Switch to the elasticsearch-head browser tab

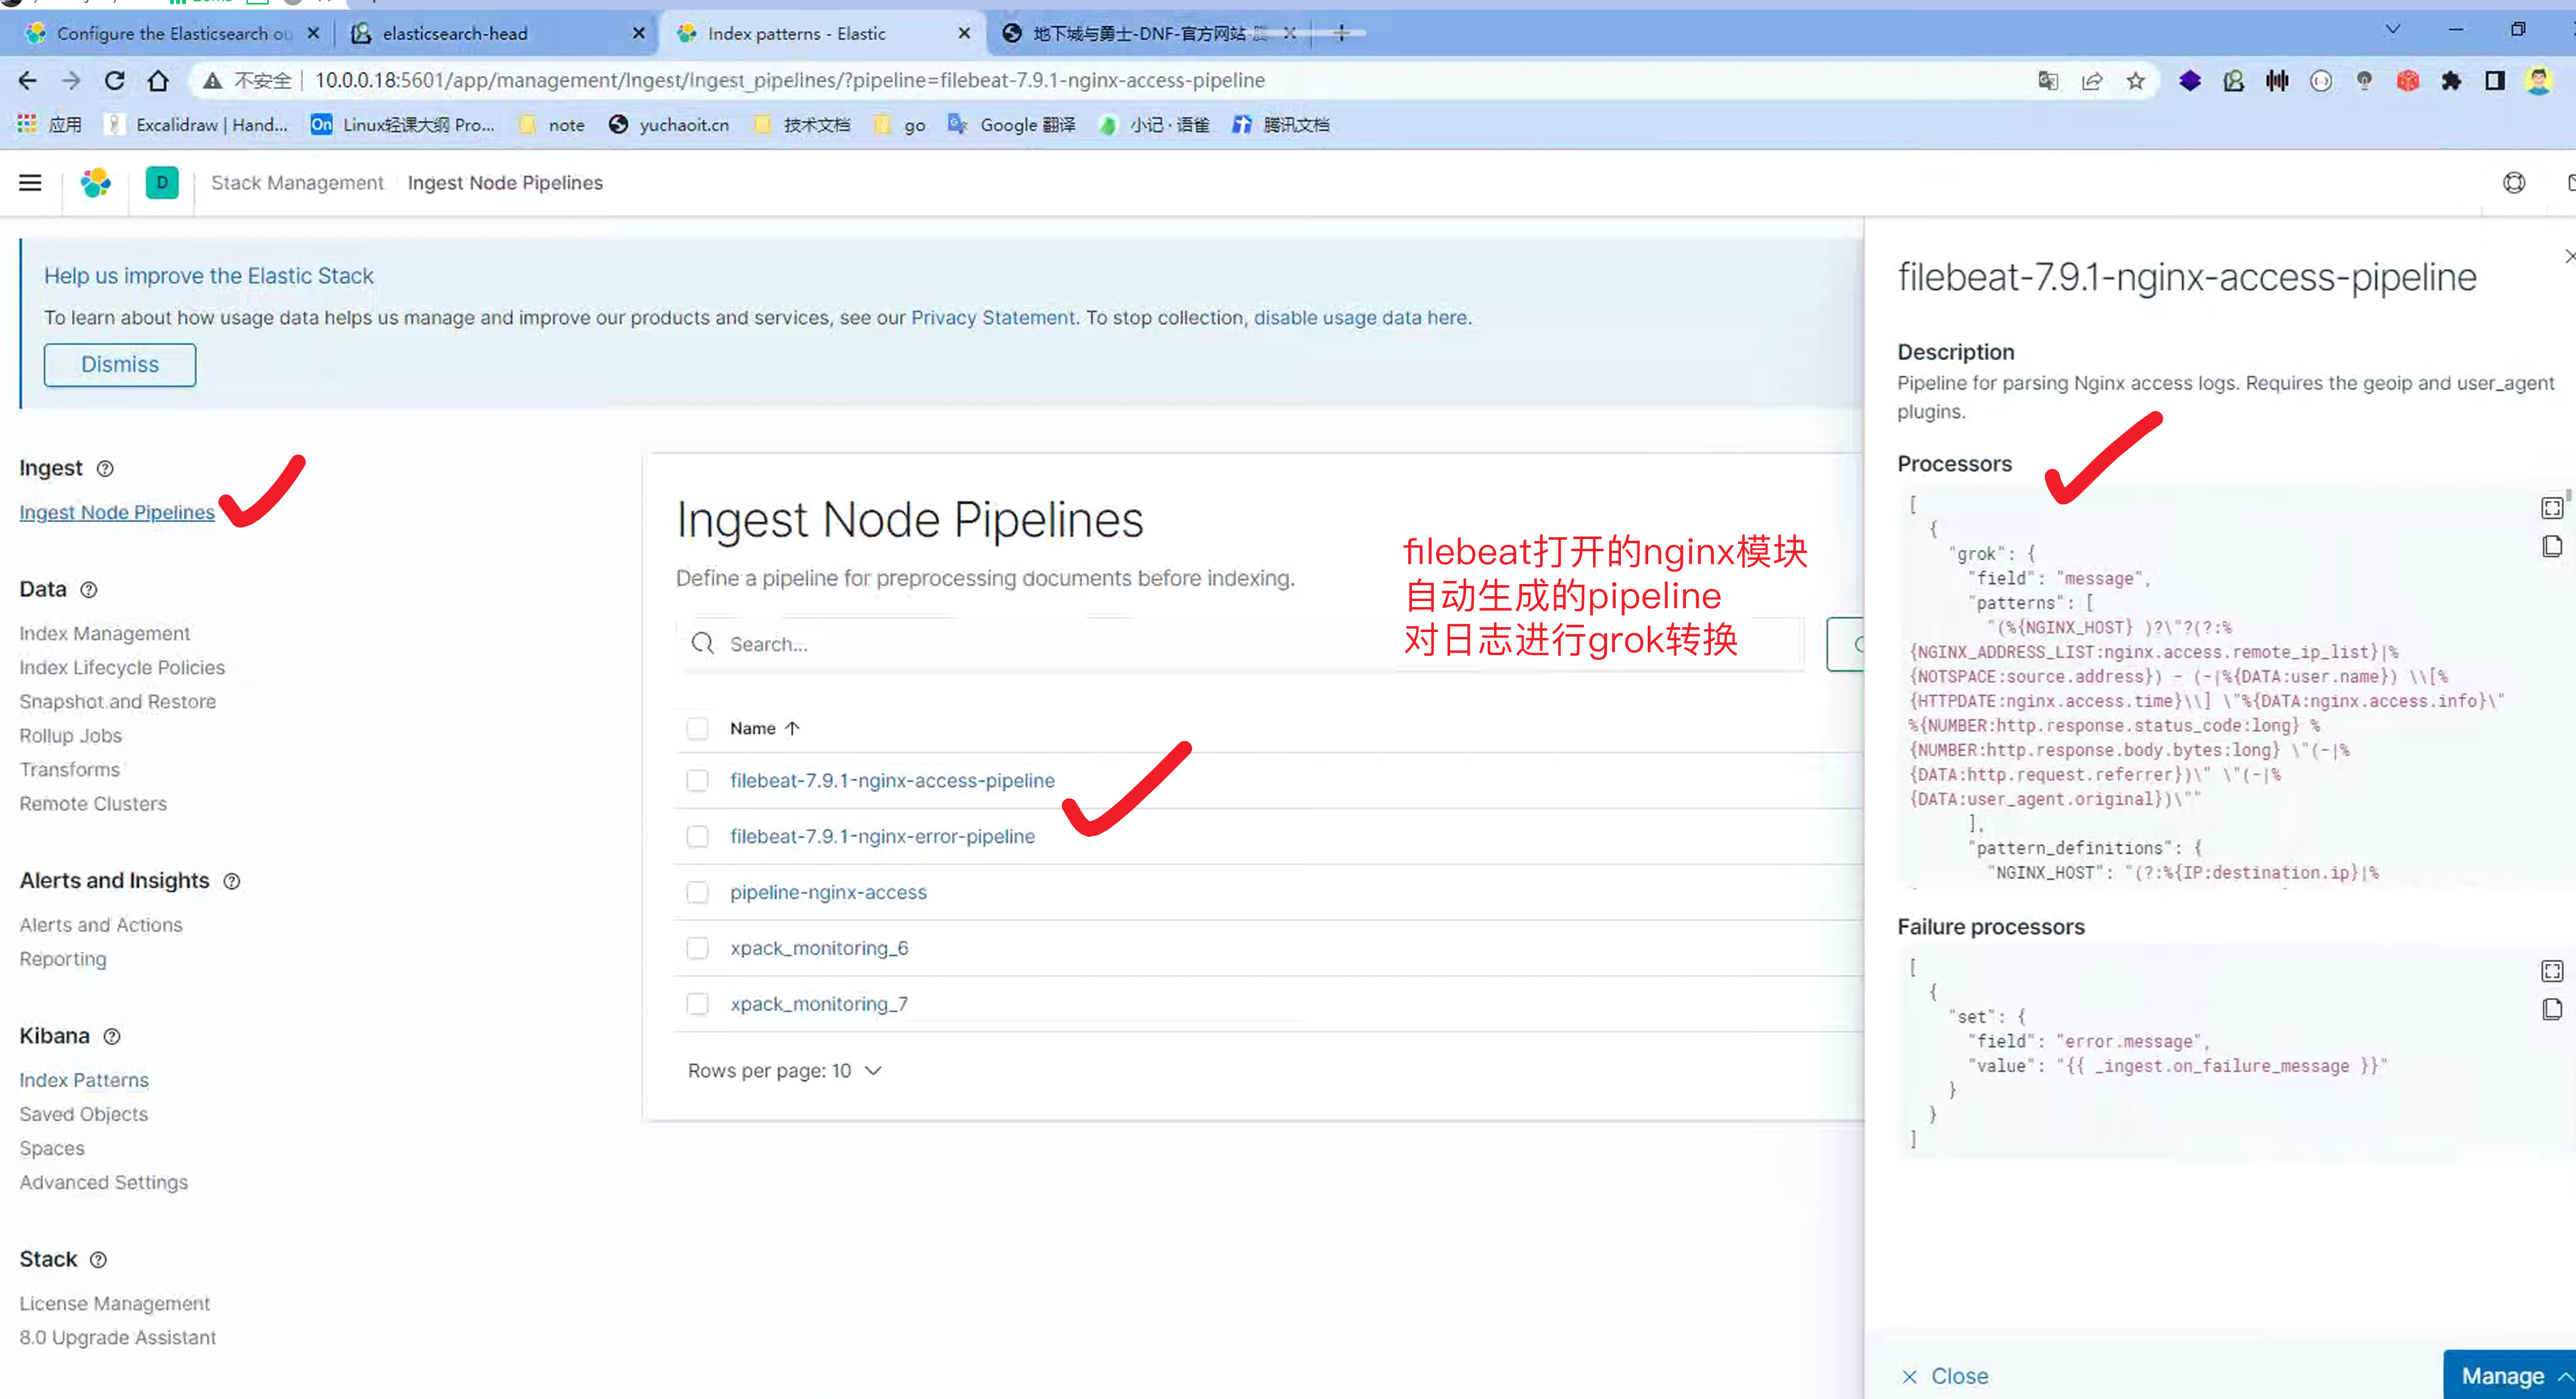pos(455,33)
